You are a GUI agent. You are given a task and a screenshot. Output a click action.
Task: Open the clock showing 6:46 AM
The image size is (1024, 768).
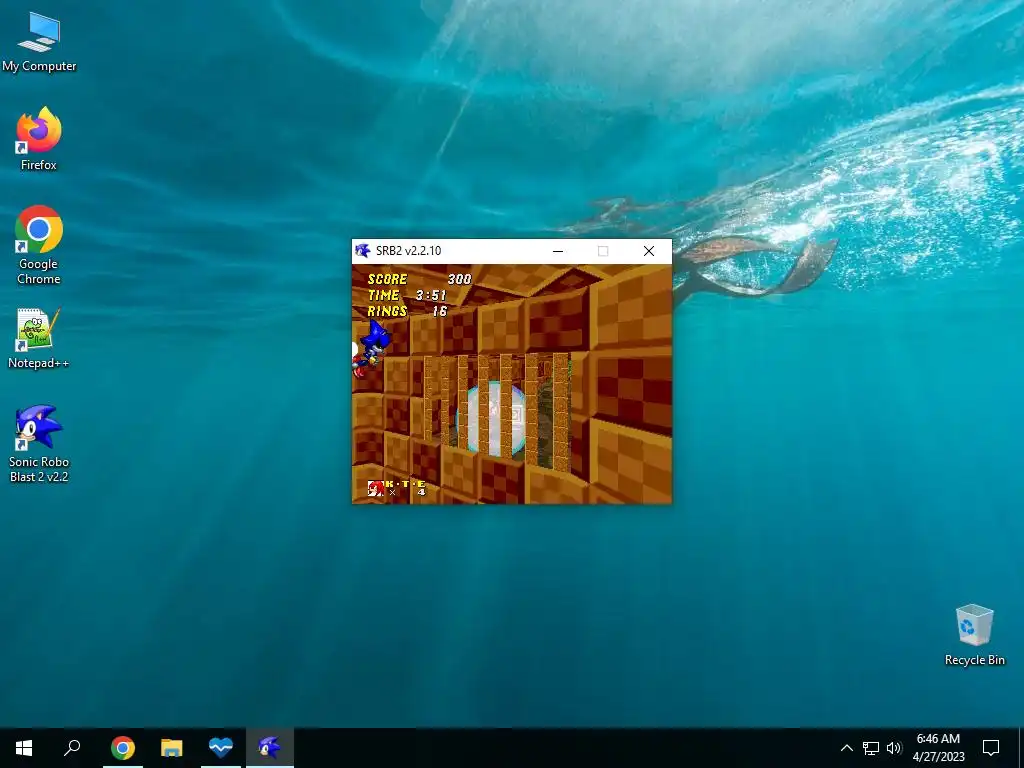coord(938,739)
